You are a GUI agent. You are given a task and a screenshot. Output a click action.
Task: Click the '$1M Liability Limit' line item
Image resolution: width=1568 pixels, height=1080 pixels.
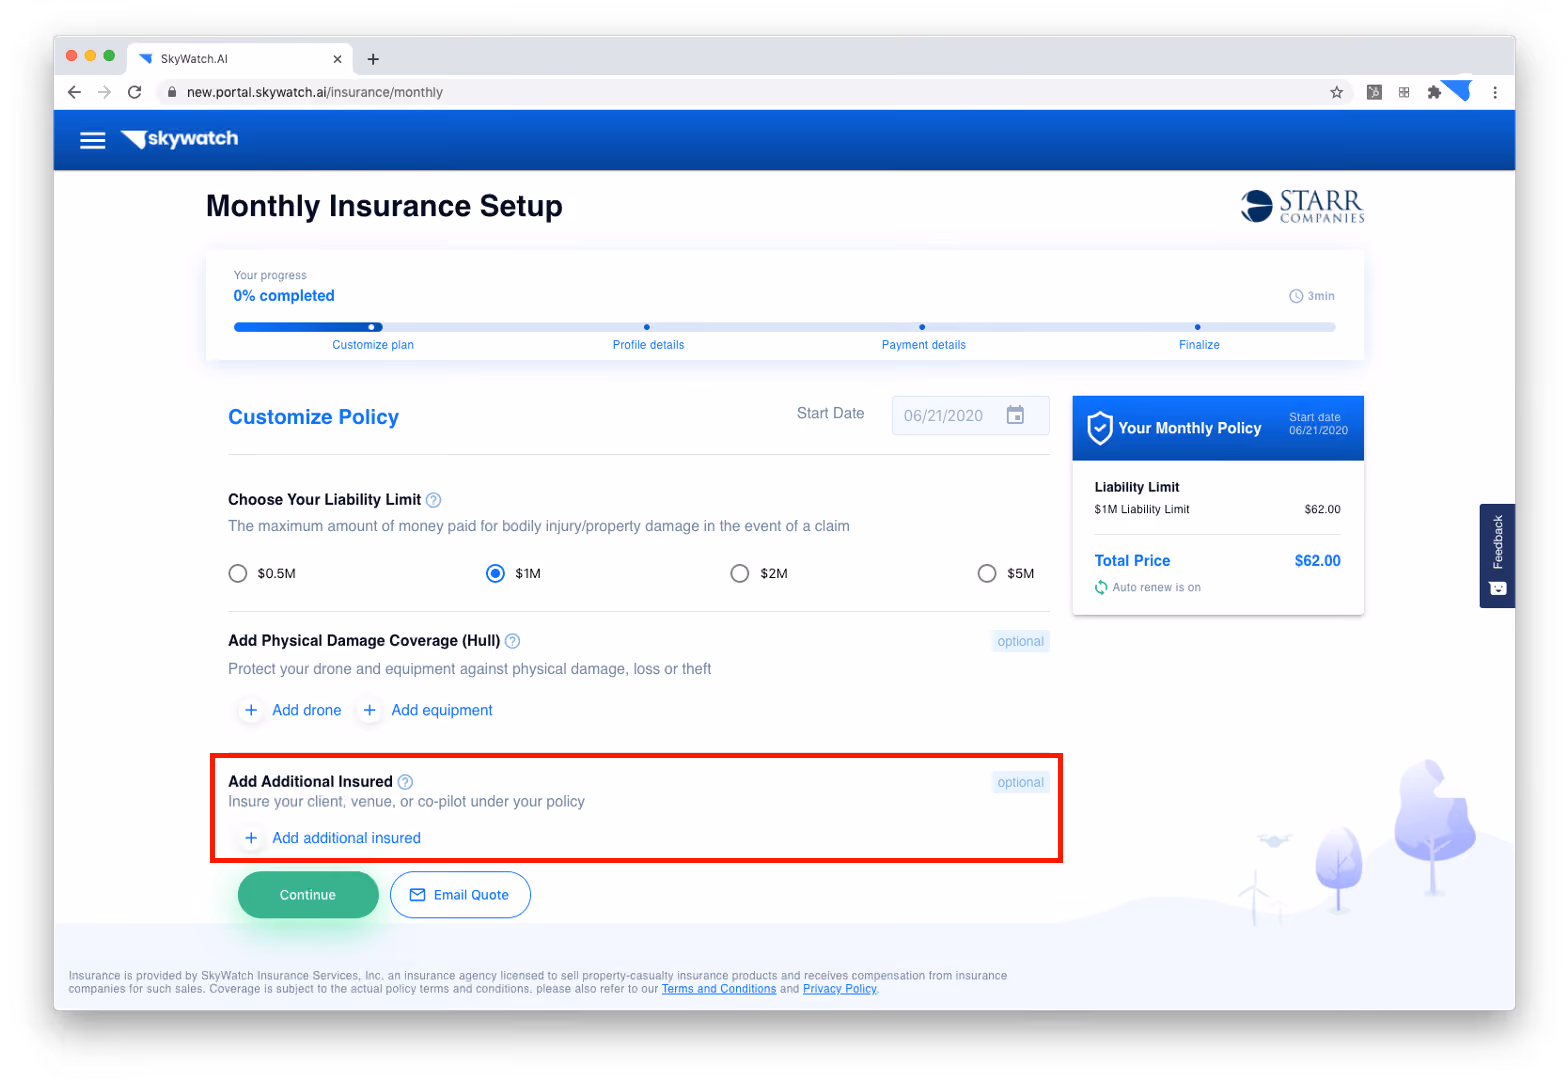(x=1142, y=509)
